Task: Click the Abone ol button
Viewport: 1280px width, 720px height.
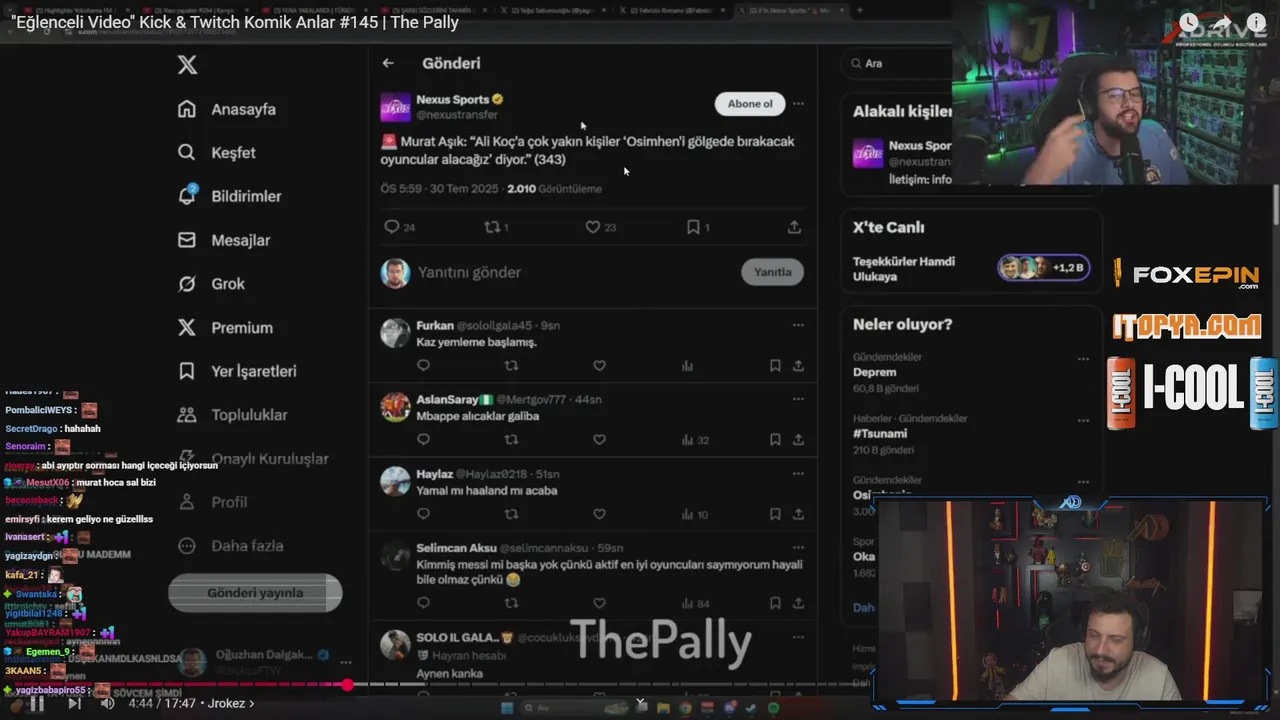Action: [750, 104]
